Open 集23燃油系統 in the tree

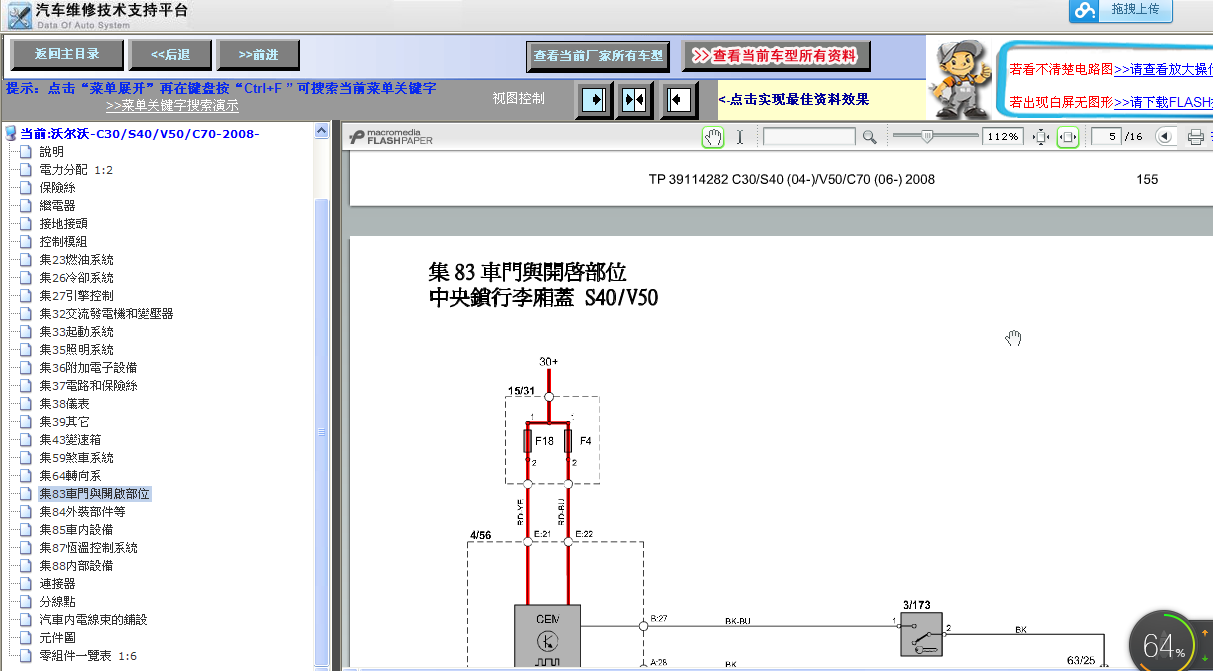(x=76, y=260)
